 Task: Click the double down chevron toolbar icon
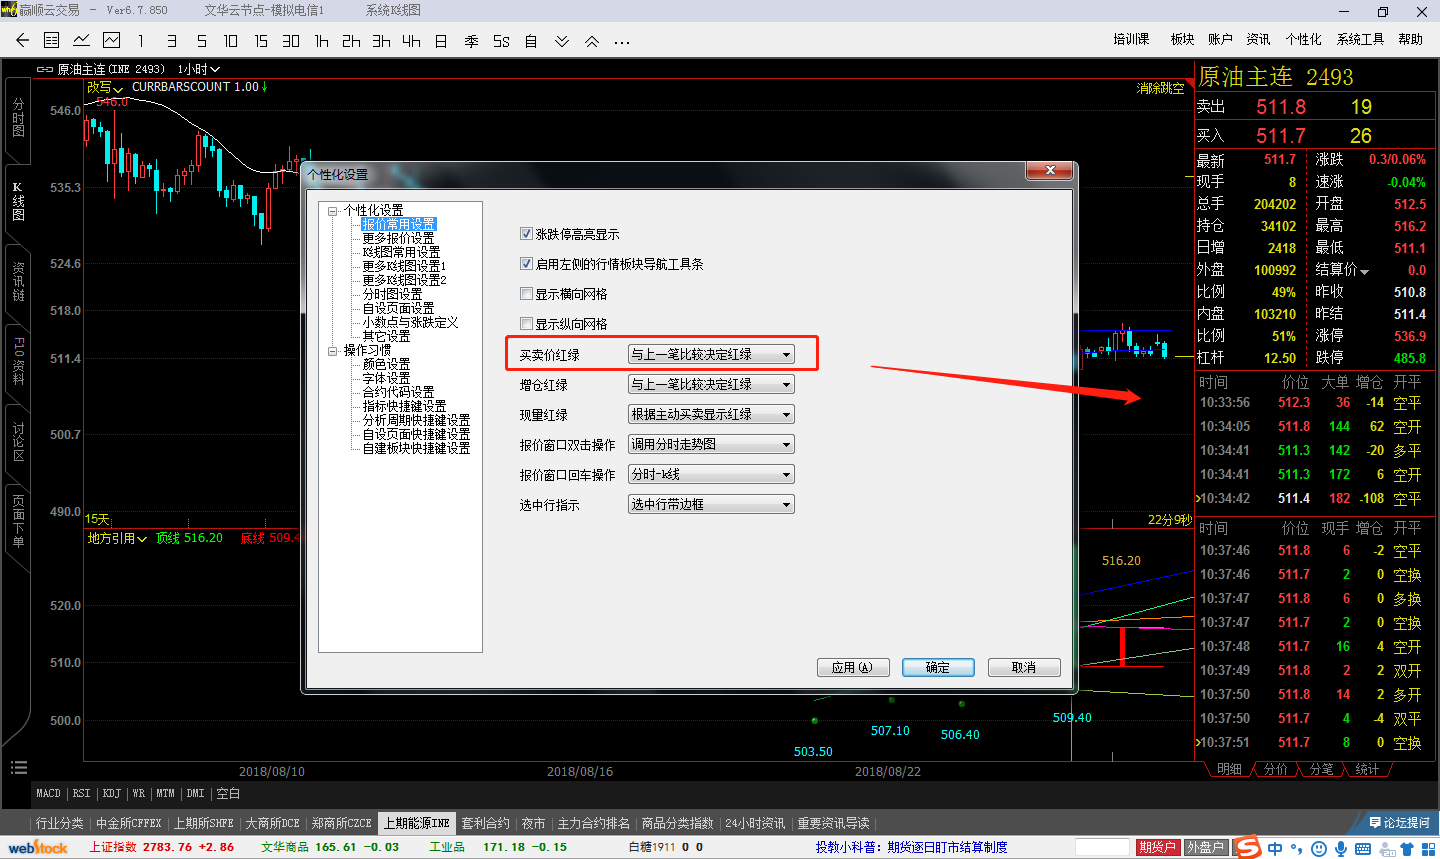[x=562, y=41]
